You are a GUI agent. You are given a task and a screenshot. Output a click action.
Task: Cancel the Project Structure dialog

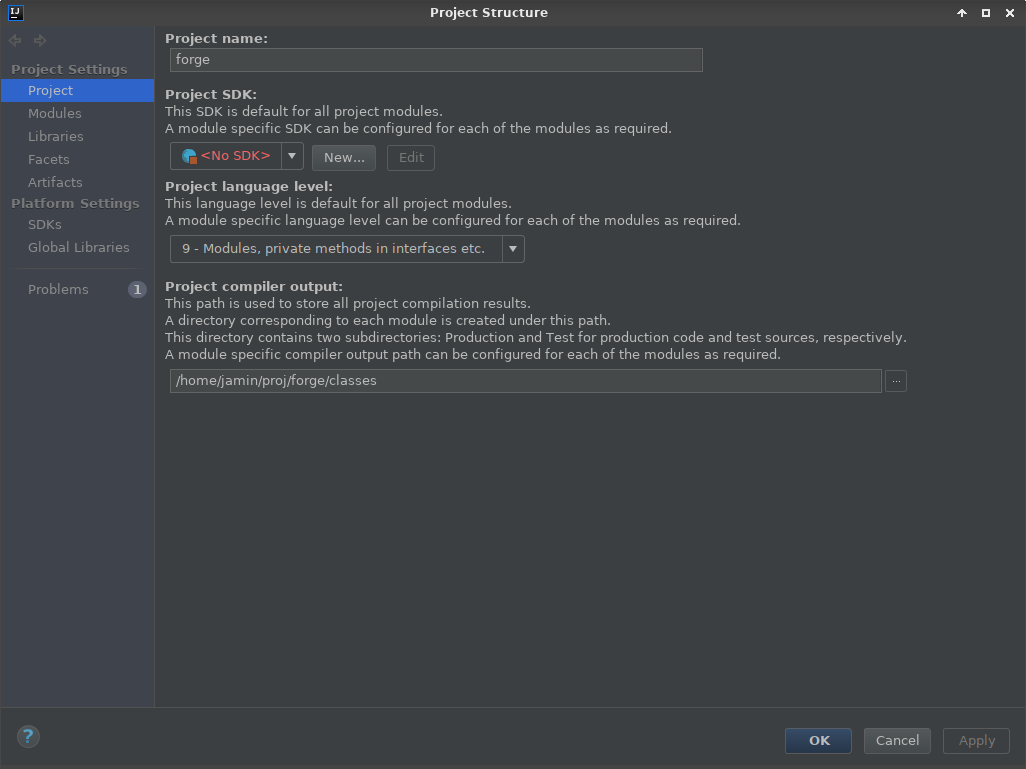click(896, 740)
